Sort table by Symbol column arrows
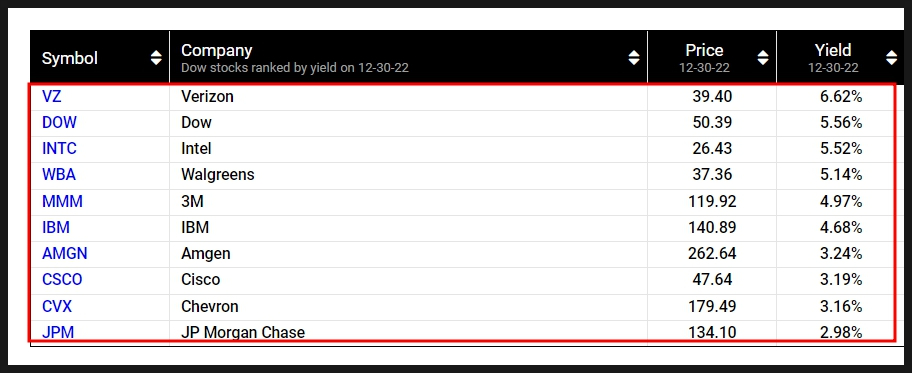The height and width of the screenshot is (373, 912). [x=156, y=58]
